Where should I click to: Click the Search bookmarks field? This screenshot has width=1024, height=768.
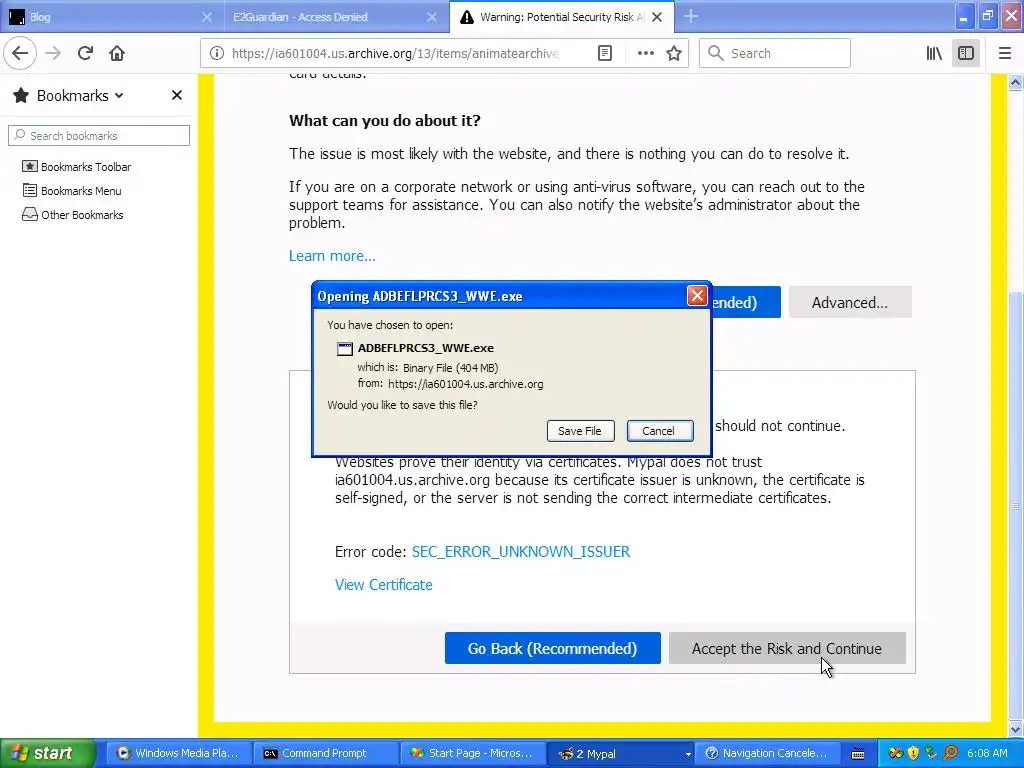point(99,135)
